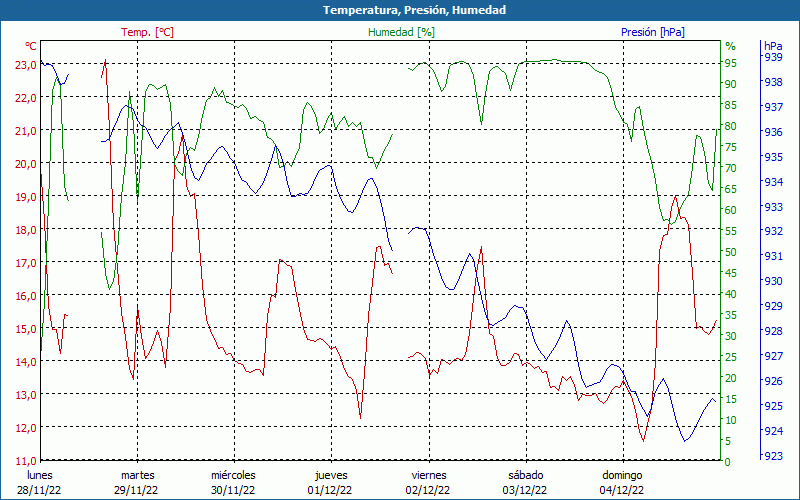Click the '939' pressure axis value
The height and width of the screenshot is (500, 800).
773,57
